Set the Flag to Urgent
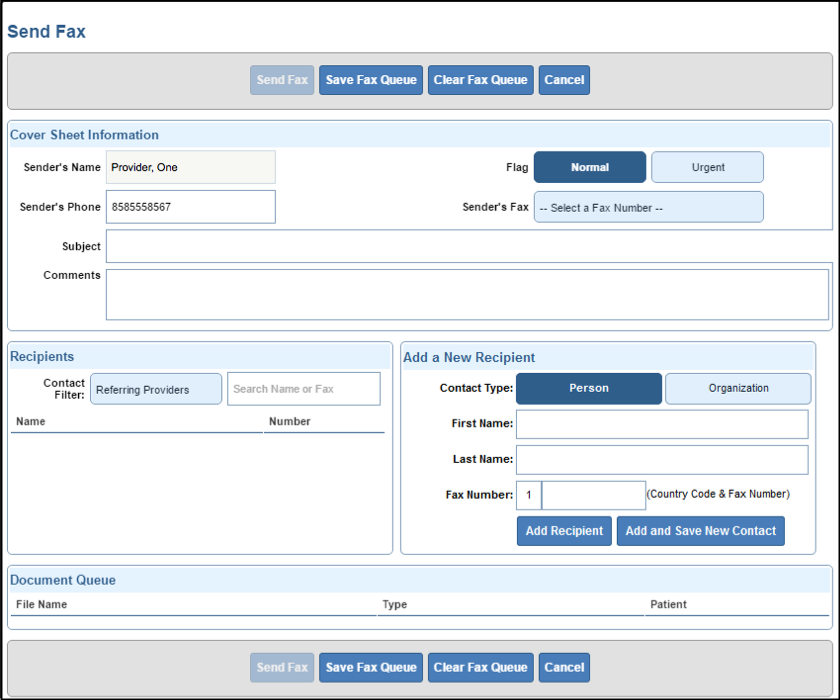 click(x=708, y=167)
